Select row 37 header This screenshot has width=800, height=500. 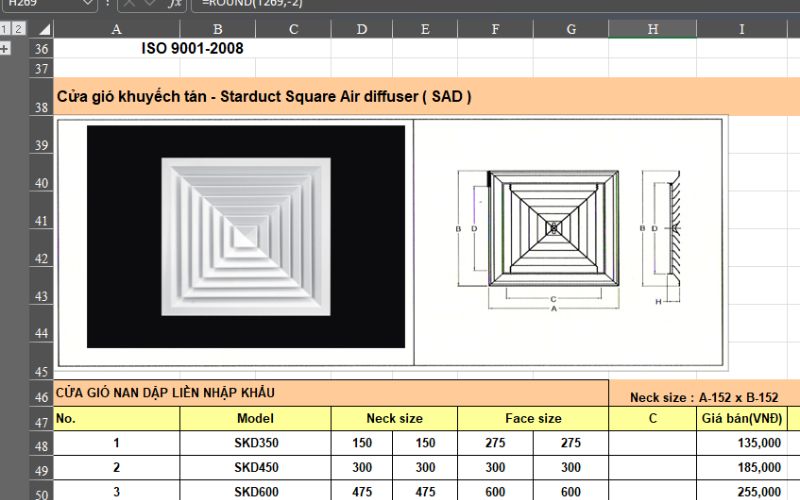(41, 68)
